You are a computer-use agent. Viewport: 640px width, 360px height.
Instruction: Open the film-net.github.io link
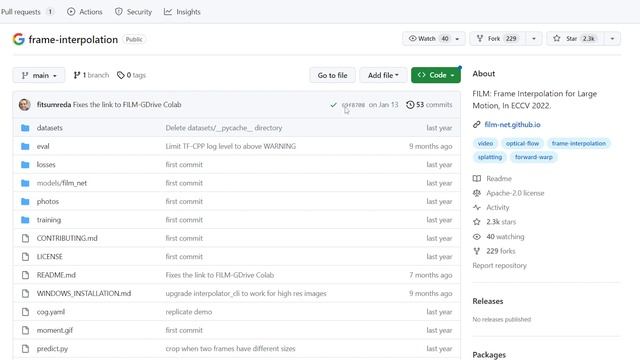click(x=512, y=124)
